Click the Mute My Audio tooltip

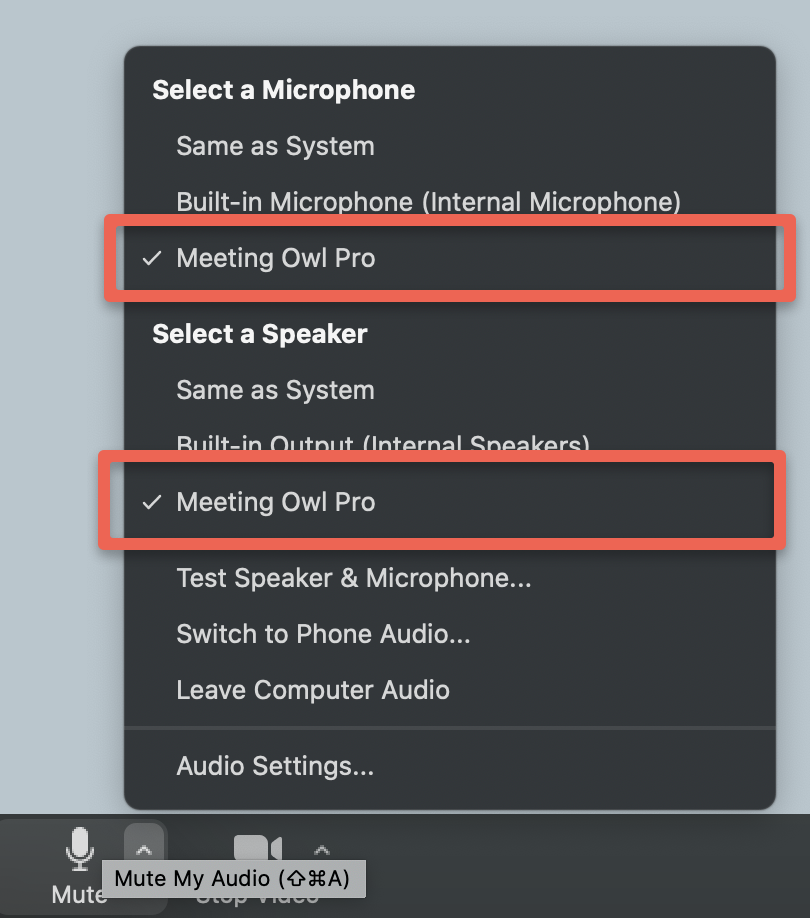coord(232,879)
